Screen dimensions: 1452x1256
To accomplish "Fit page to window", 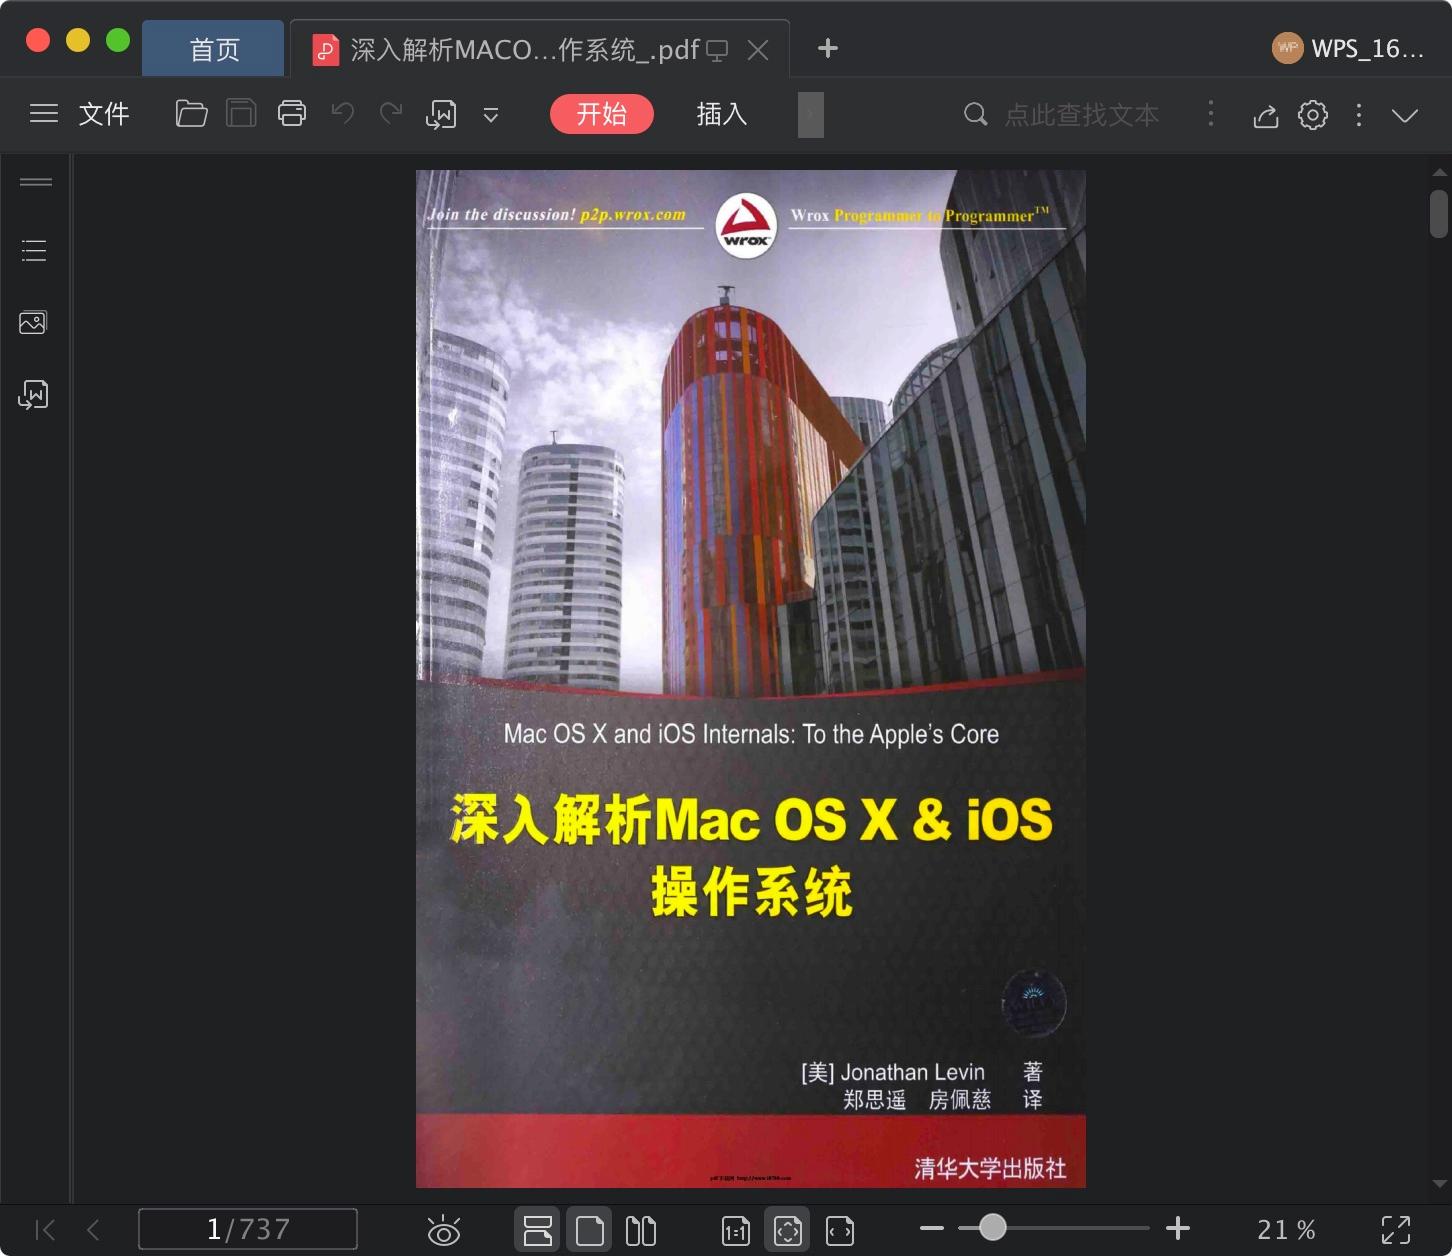I will click(x=788, y=1230).
